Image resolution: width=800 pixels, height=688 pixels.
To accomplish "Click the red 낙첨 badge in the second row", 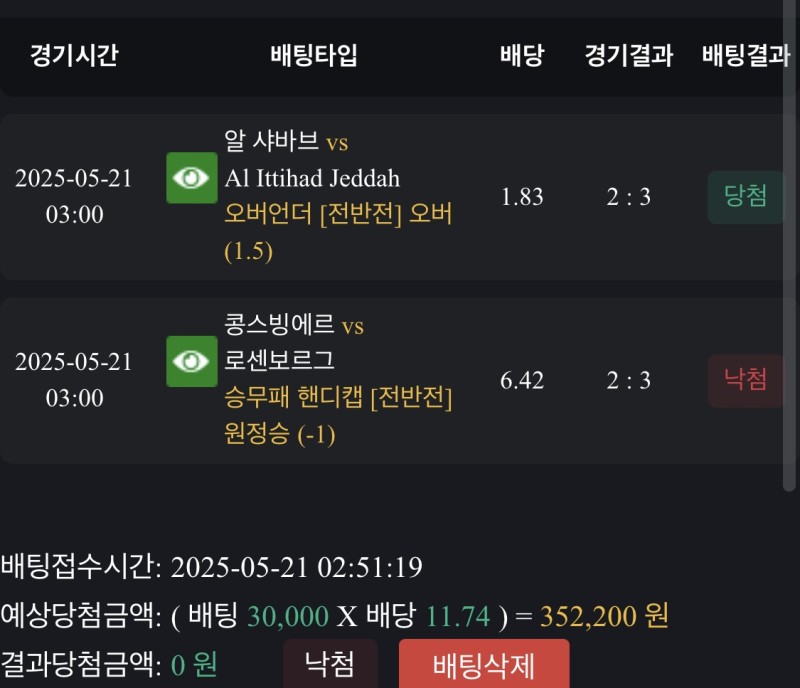I will click(x=745, y=380).
